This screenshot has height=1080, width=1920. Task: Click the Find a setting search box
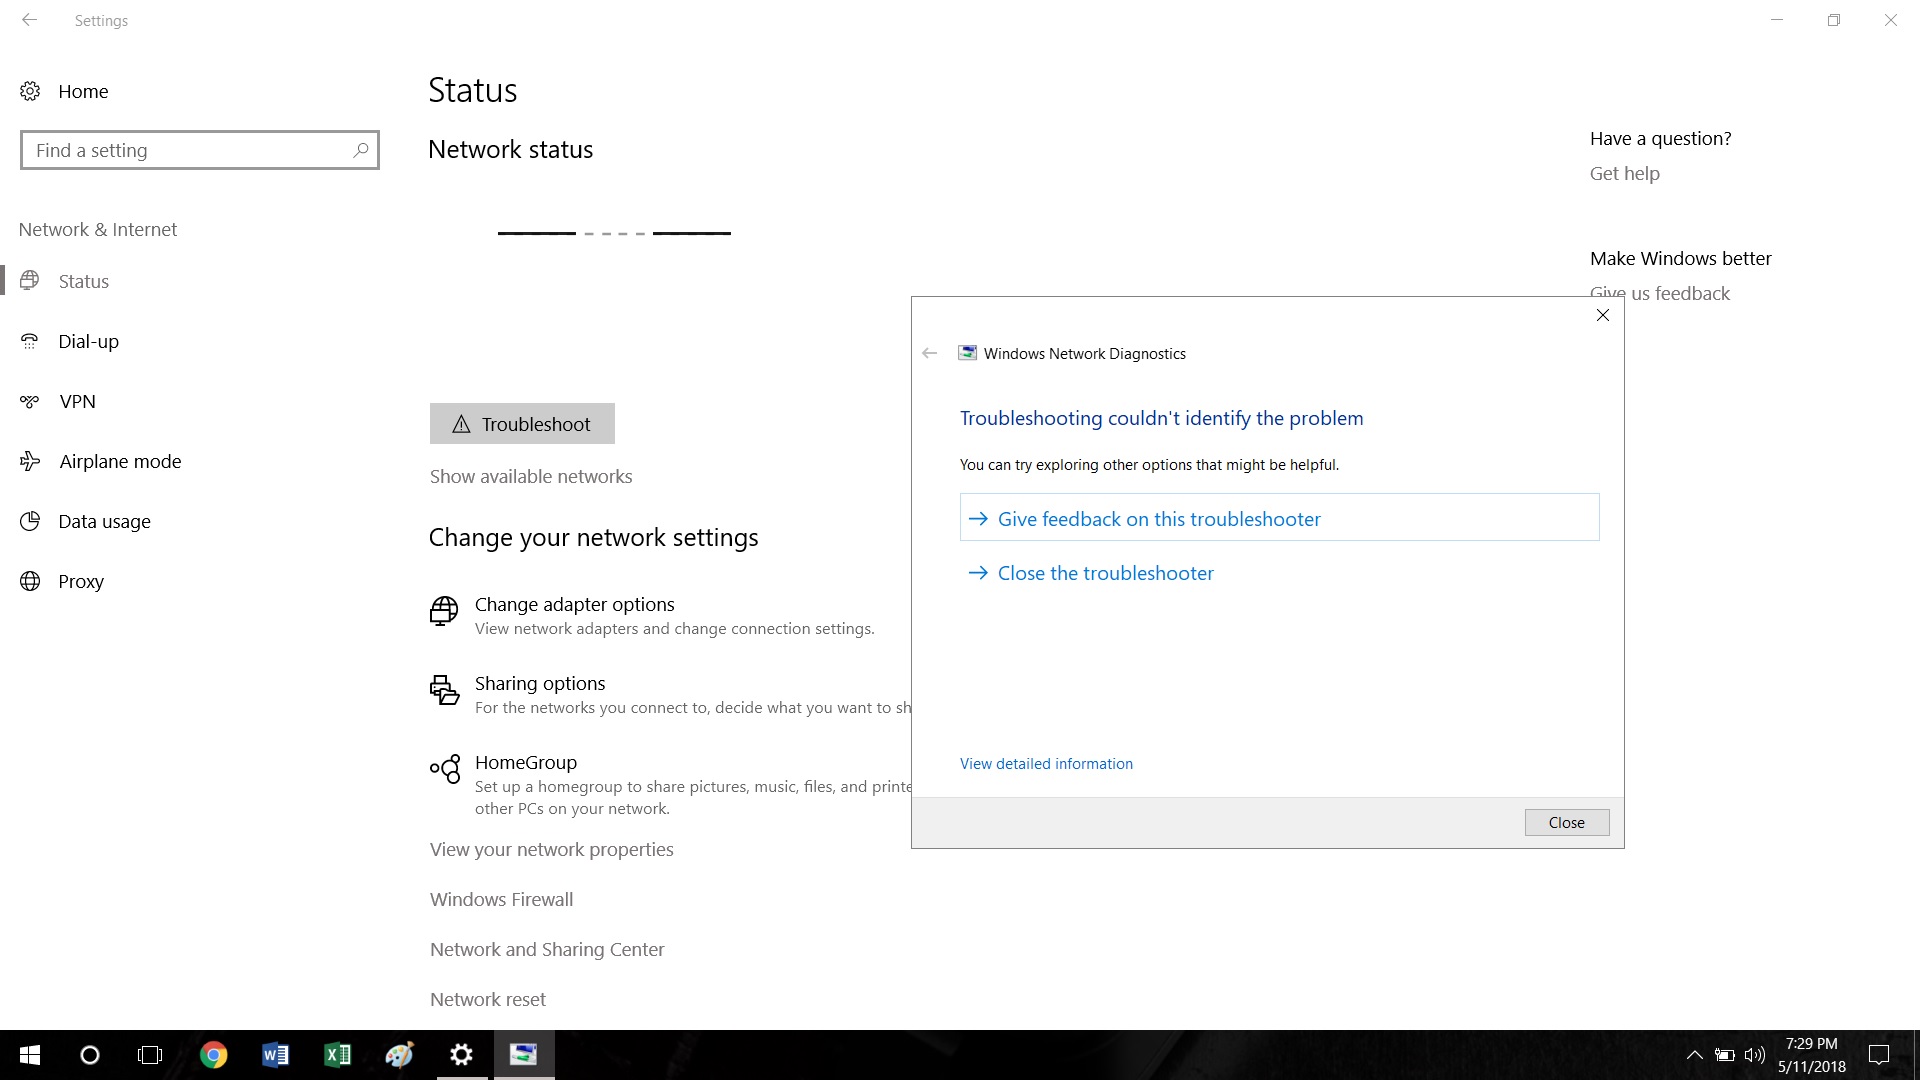click(200, 150)
